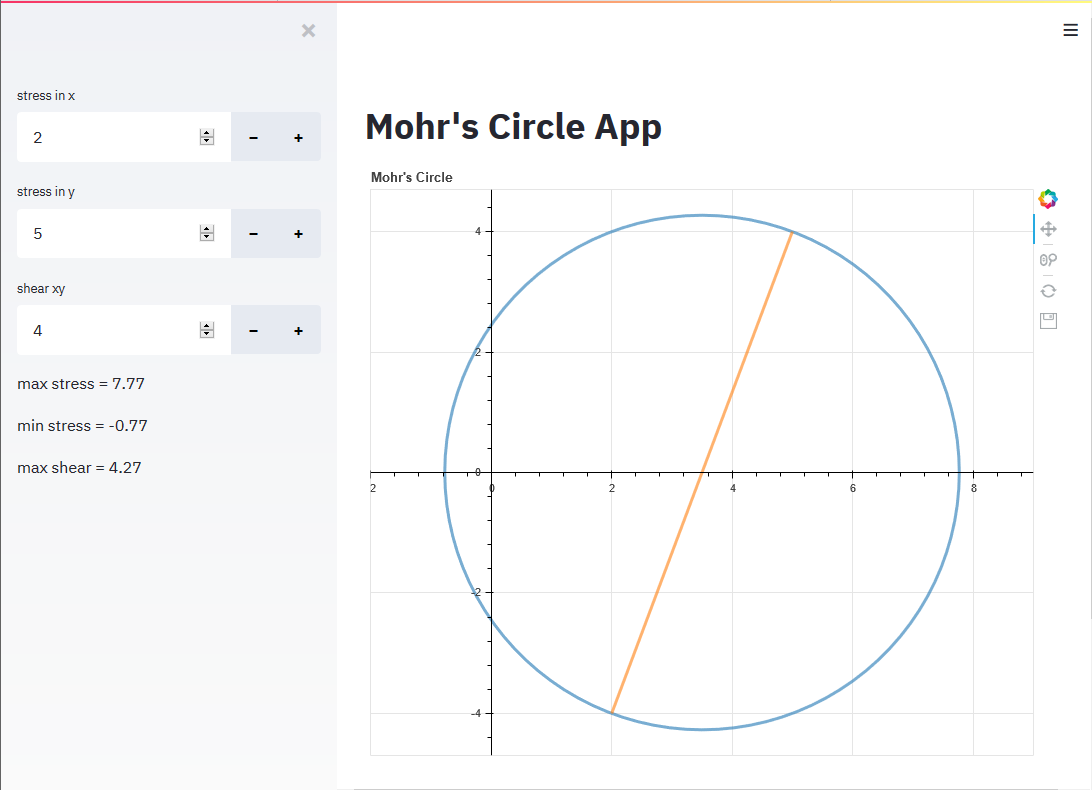Viewport: 1092px width, 790px height.
Task: Click the up stepper on shear xy field
Action: [207, 325]
